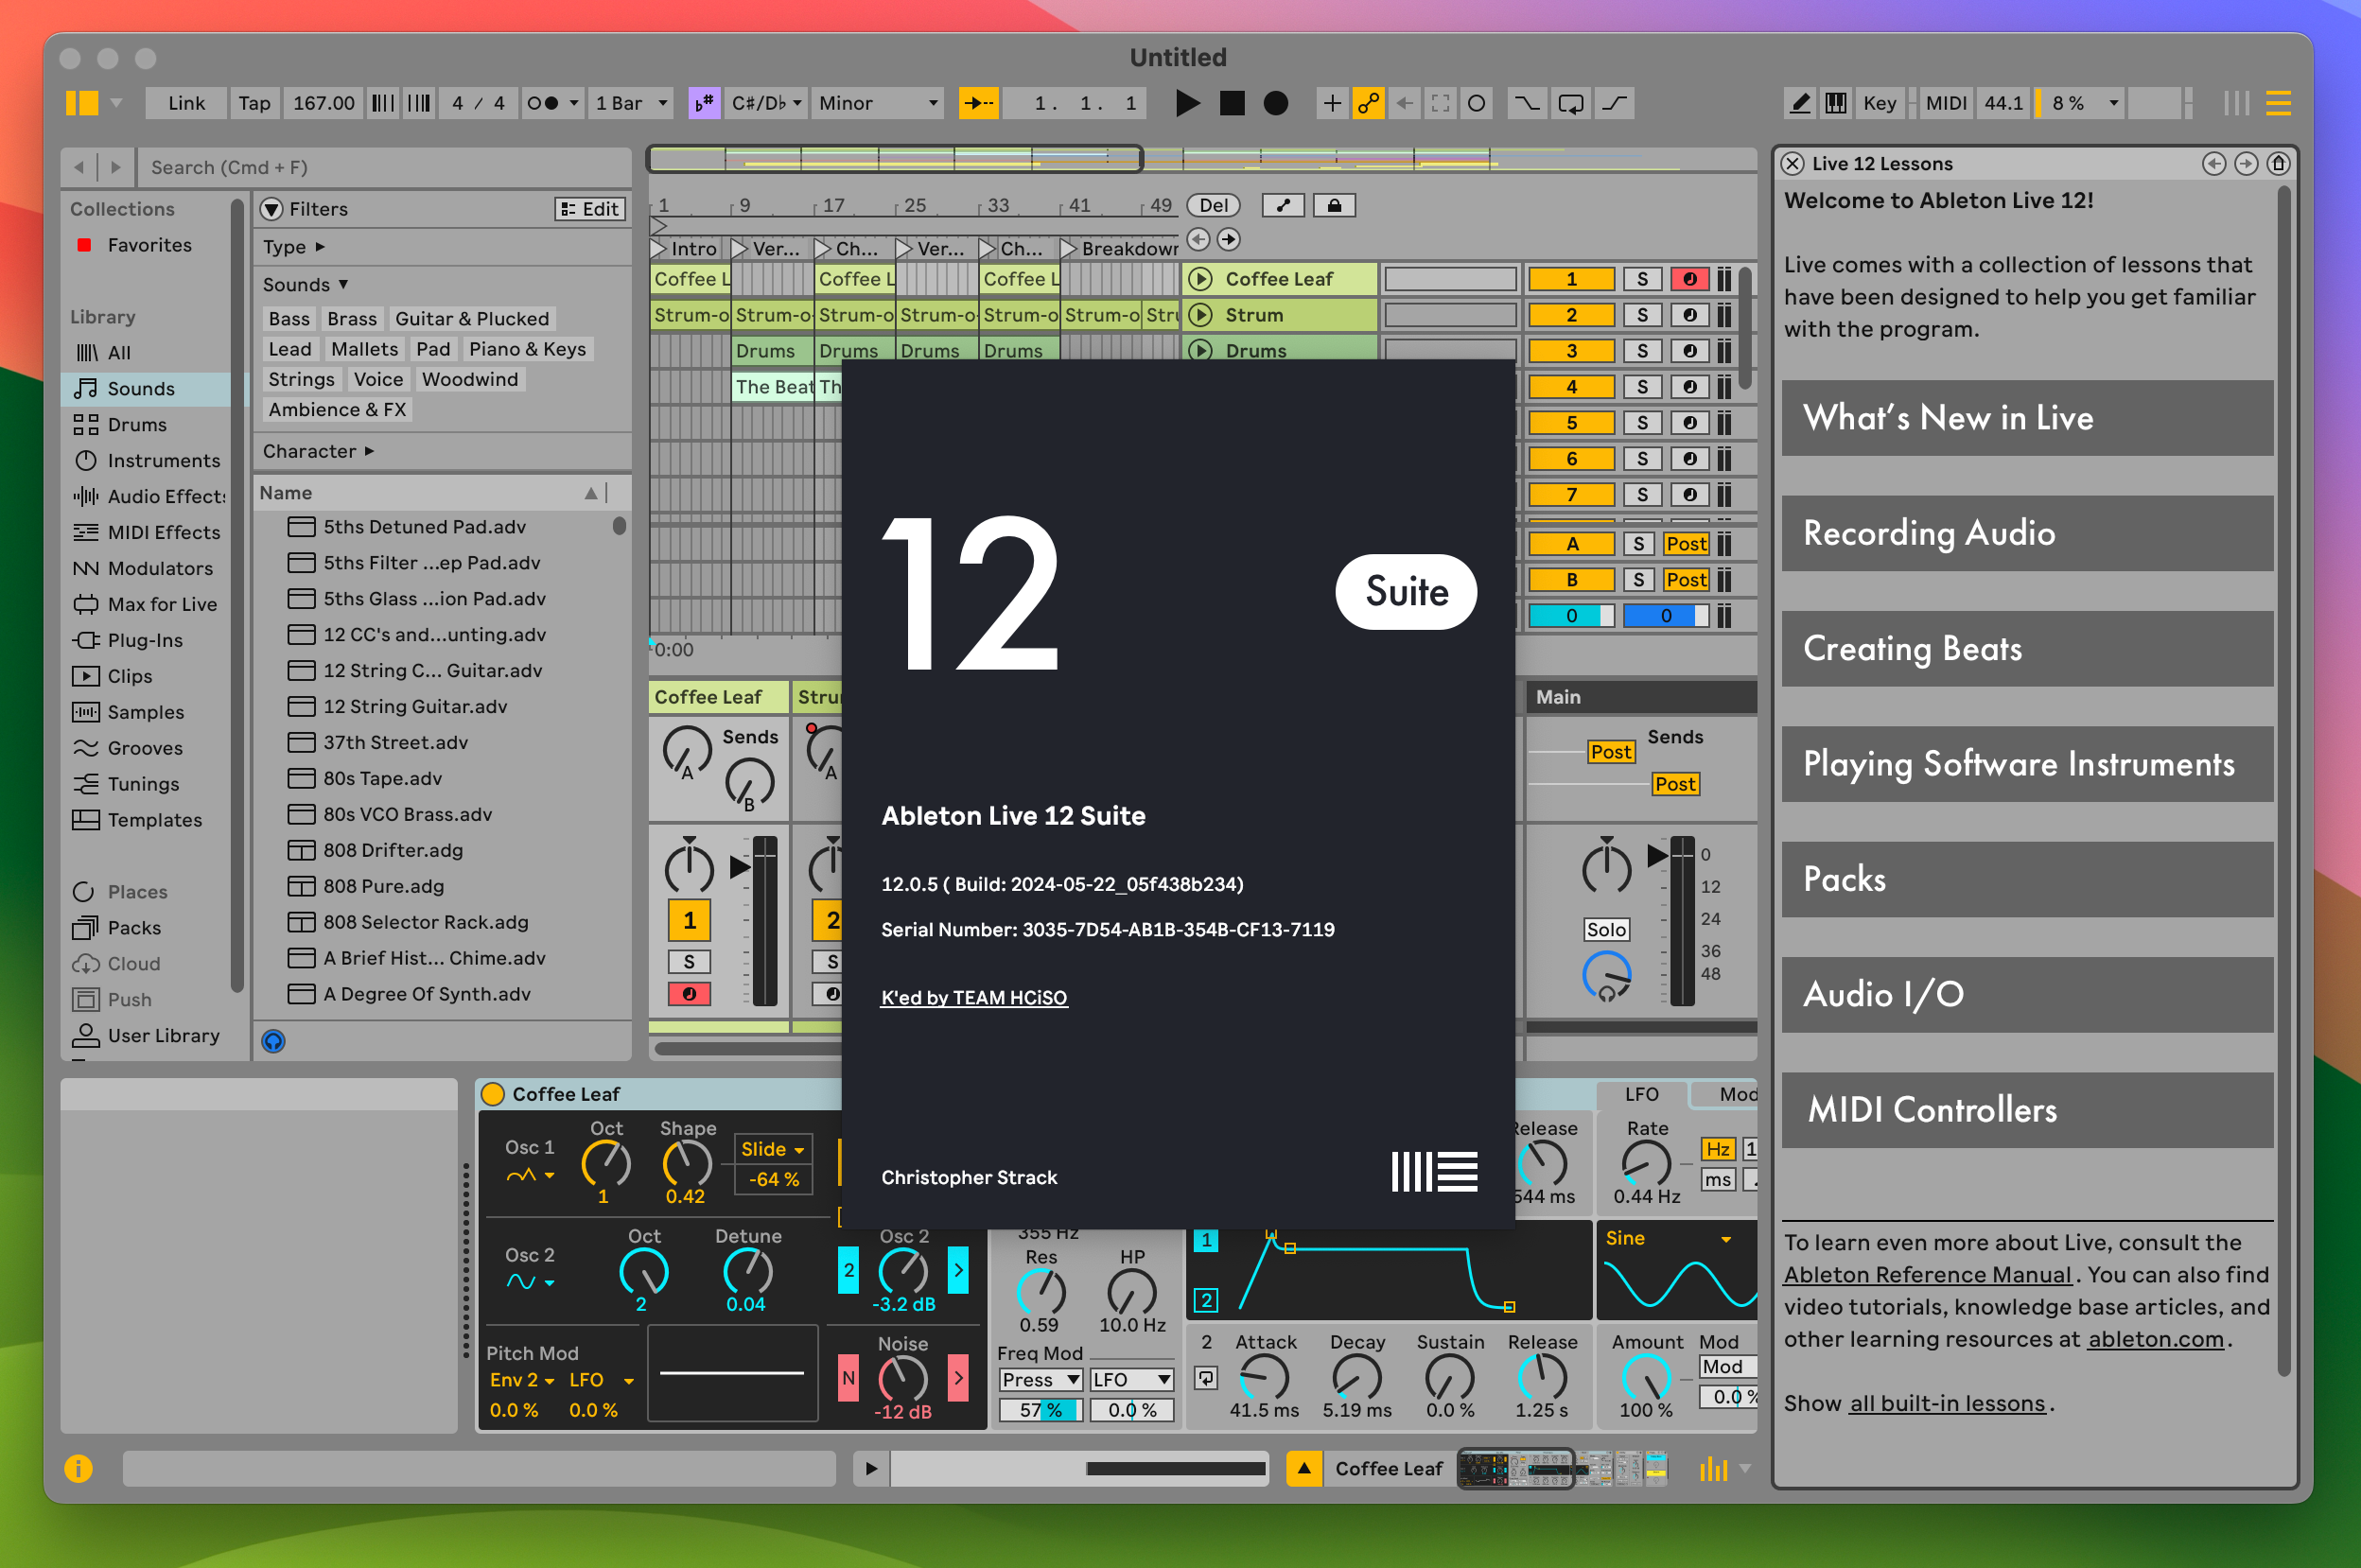
Task: Collapse the Sounds filter group
Action: coord(305,285)
